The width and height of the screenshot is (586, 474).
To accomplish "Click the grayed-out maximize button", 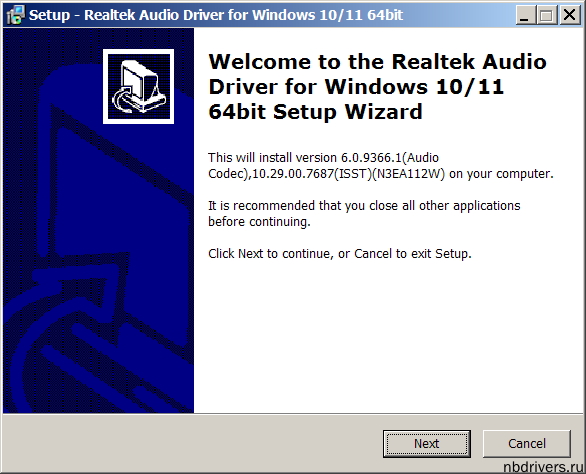I will [547, 15].
